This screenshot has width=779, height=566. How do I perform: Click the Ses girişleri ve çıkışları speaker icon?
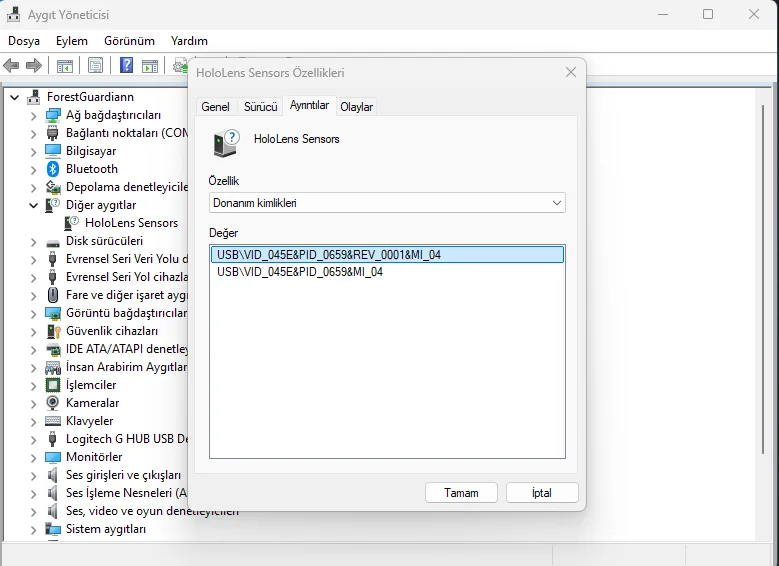53,475
